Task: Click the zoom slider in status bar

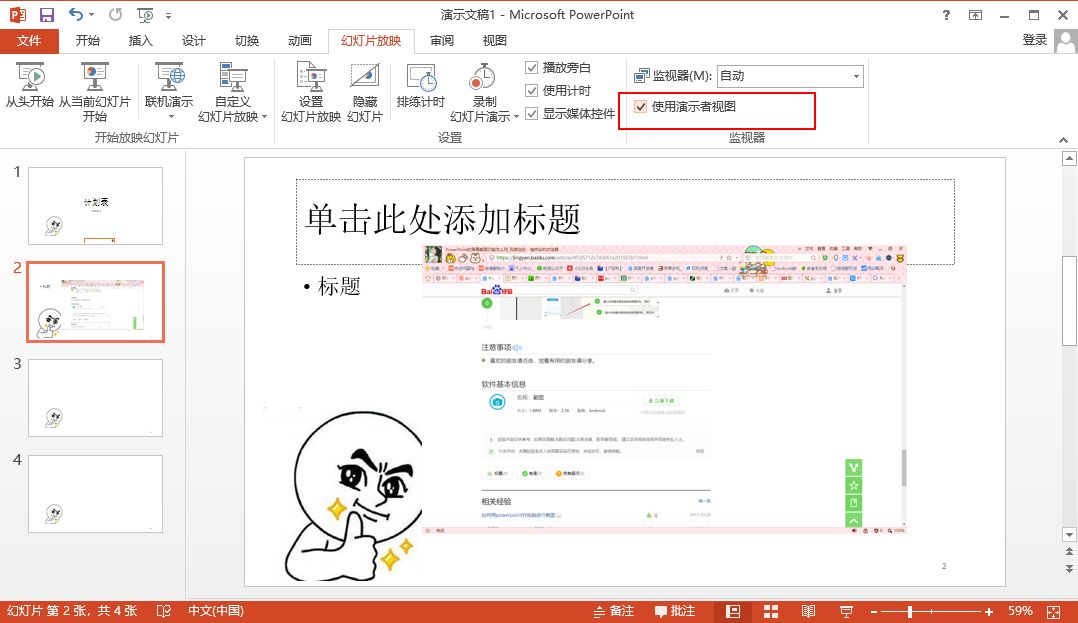Action: (x=909, y=611)
